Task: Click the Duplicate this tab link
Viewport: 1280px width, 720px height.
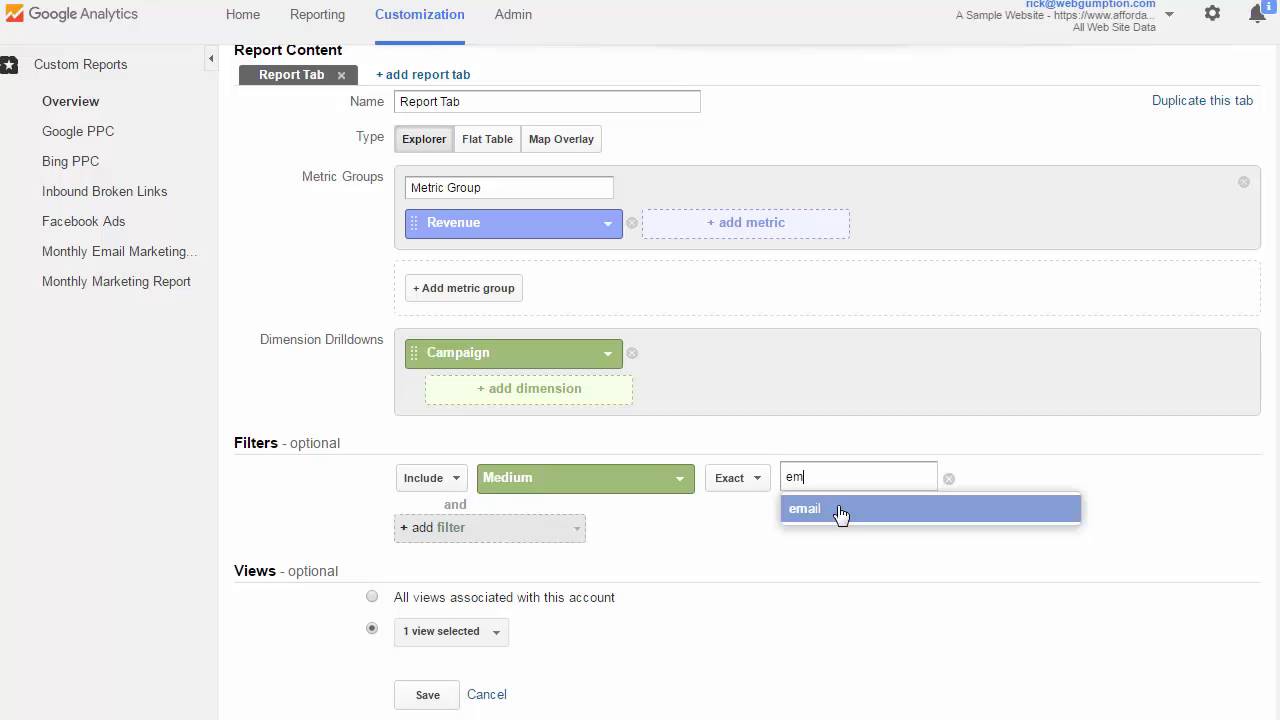Action: [x=1202, y=101]
